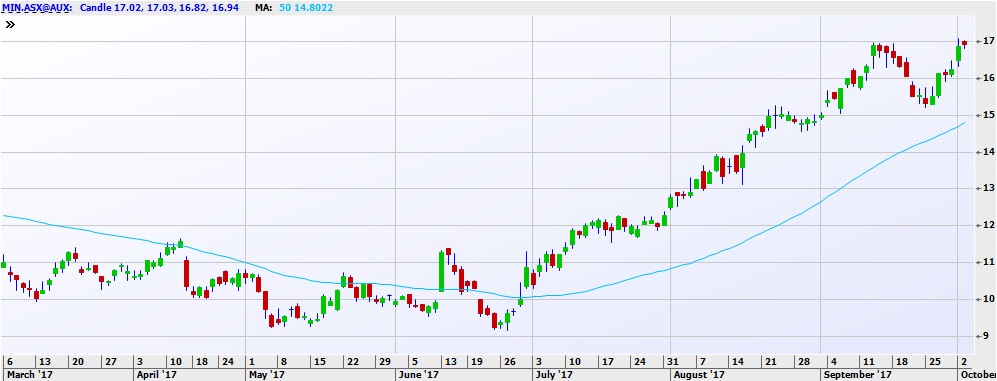
Task: Click the date label 21 on time axis
Action: coord(771,361)
